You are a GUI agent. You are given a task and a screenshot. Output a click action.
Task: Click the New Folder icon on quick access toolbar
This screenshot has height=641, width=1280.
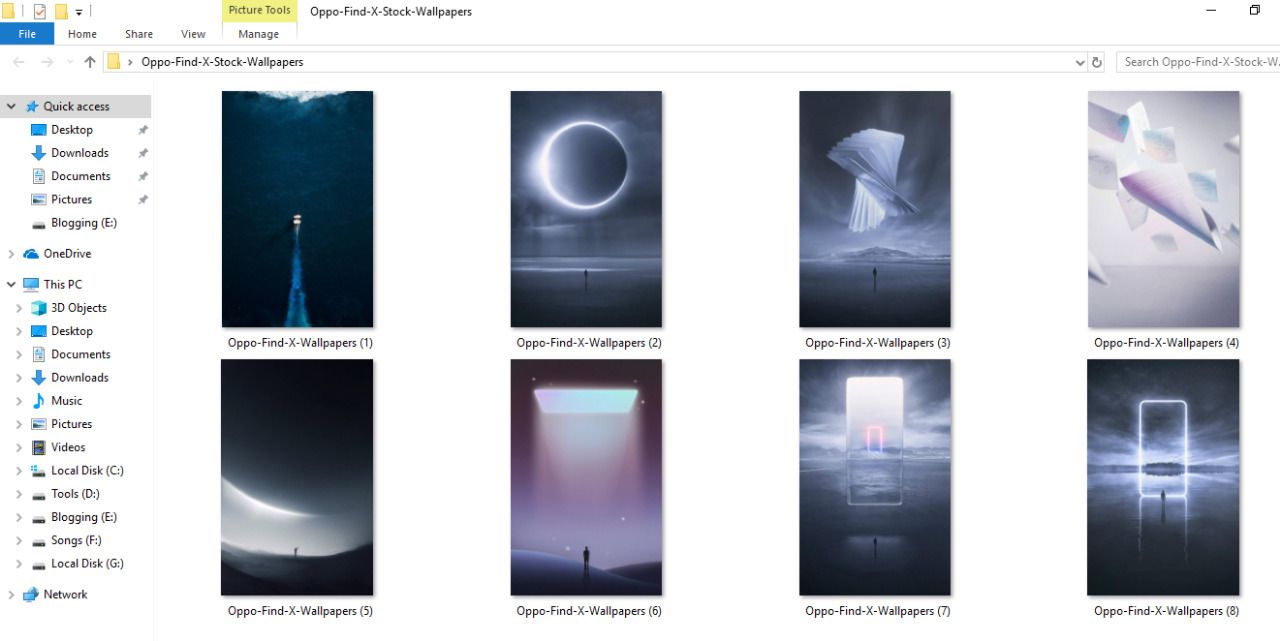pyautogui.click(x=61, y=10)
